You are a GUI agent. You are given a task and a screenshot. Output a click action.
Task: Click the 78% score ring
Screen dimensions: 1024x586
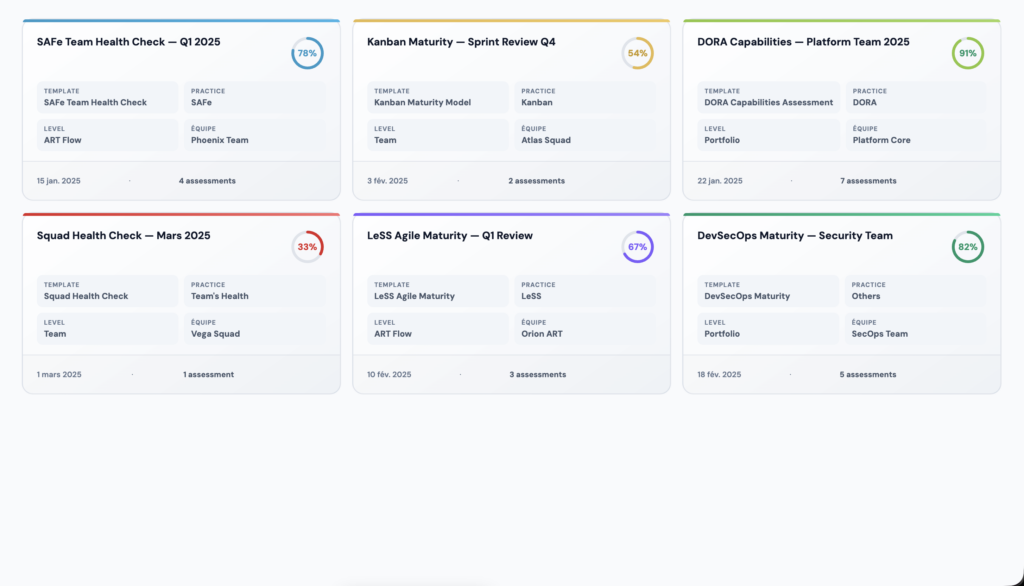pos(307,53)
